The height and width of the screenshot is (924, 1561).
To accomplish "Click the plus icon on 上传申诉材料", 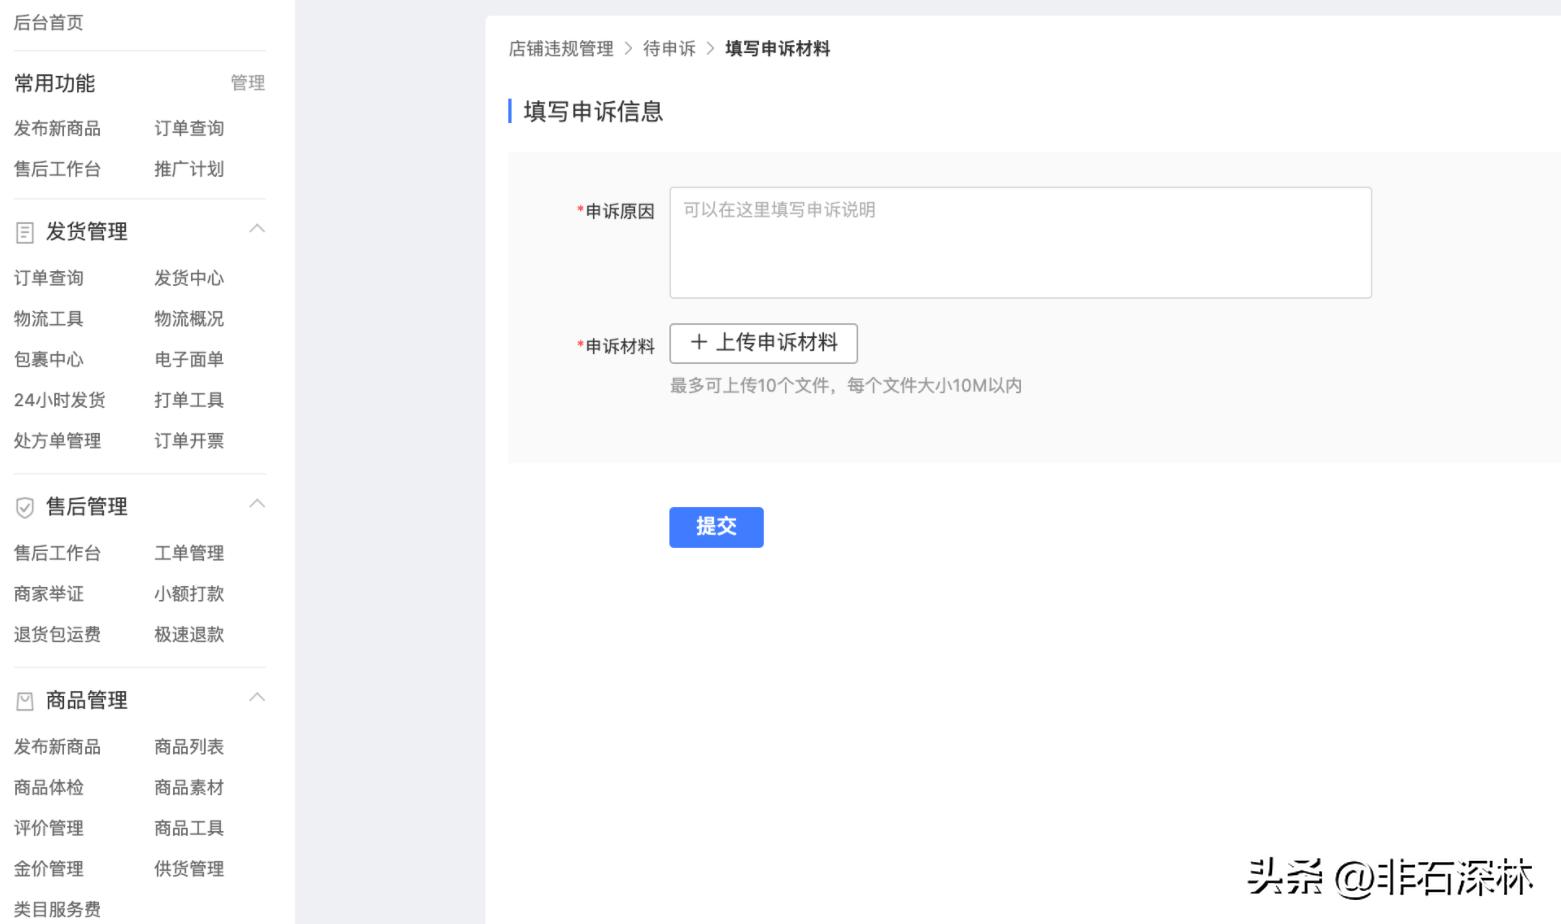I will coord(698,342).
